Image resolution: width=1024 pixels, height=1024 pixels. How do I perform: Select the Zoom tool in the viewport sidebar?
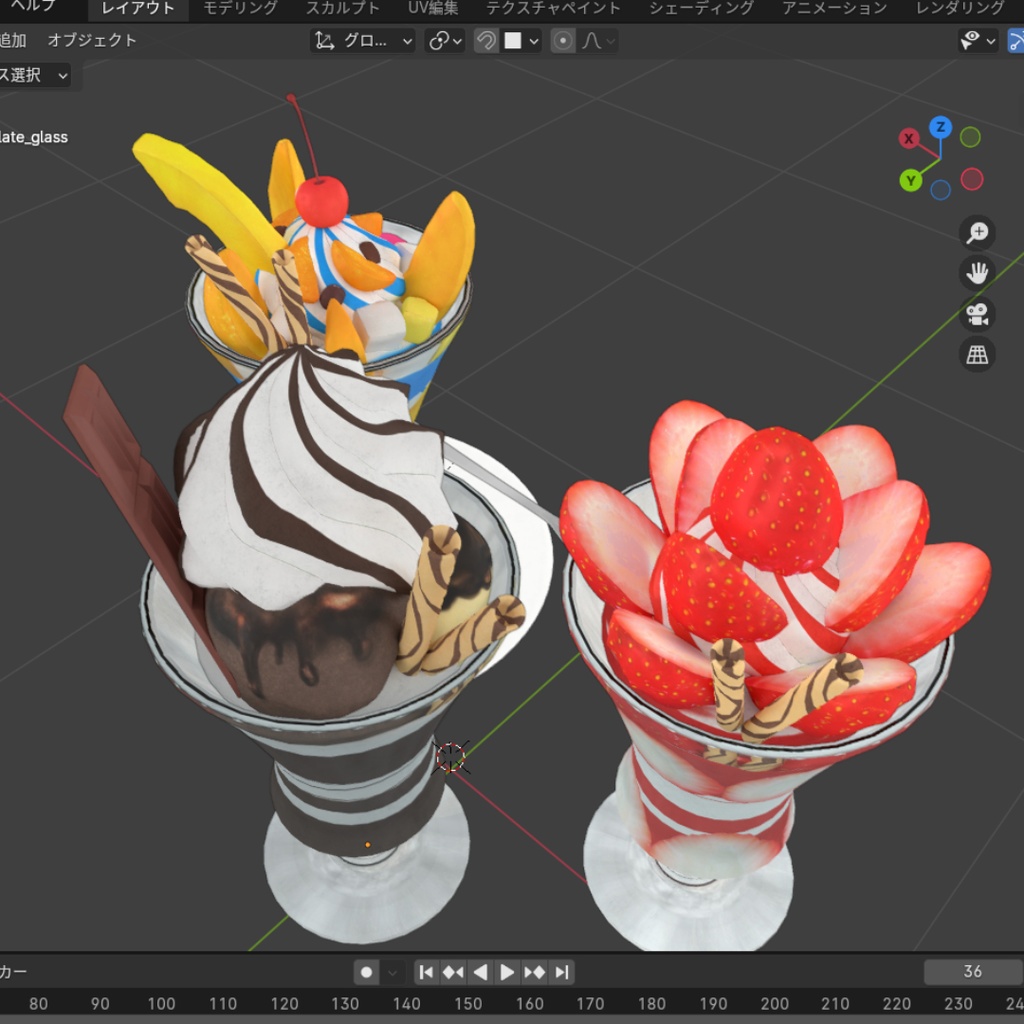point(977,232)
